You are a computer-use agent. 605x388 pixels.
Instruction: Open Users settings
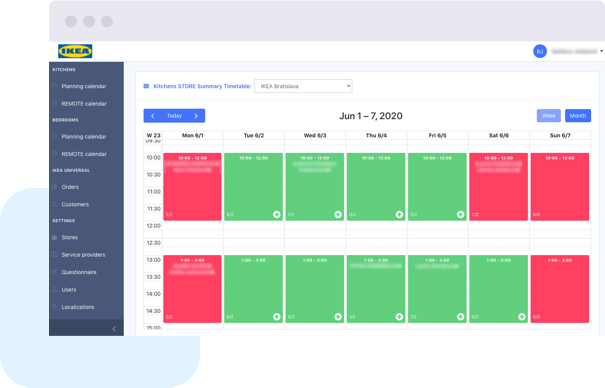[x=69, y=290]
